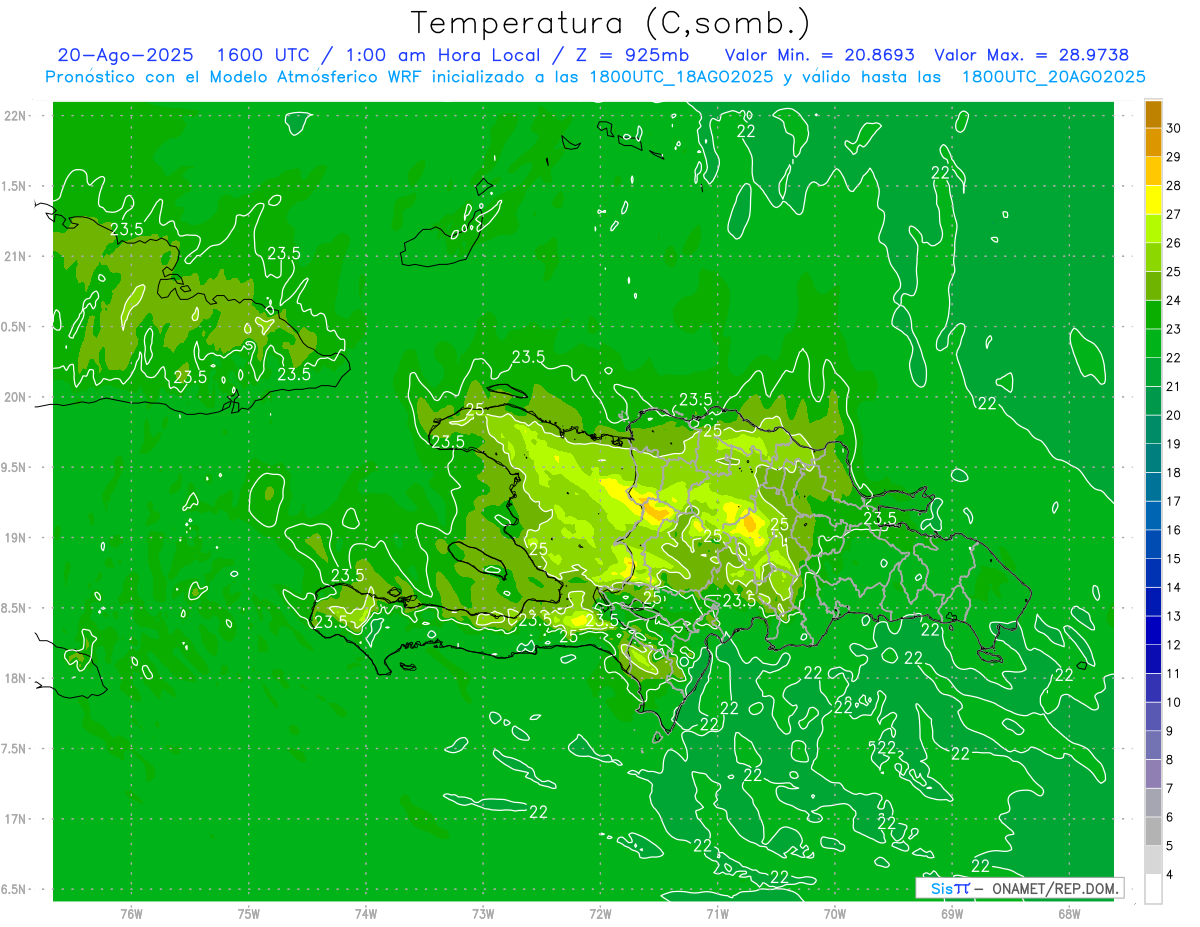Click the "1800UTC_20AGO2025" valid-until timestamp

[x=1053, y=77]
